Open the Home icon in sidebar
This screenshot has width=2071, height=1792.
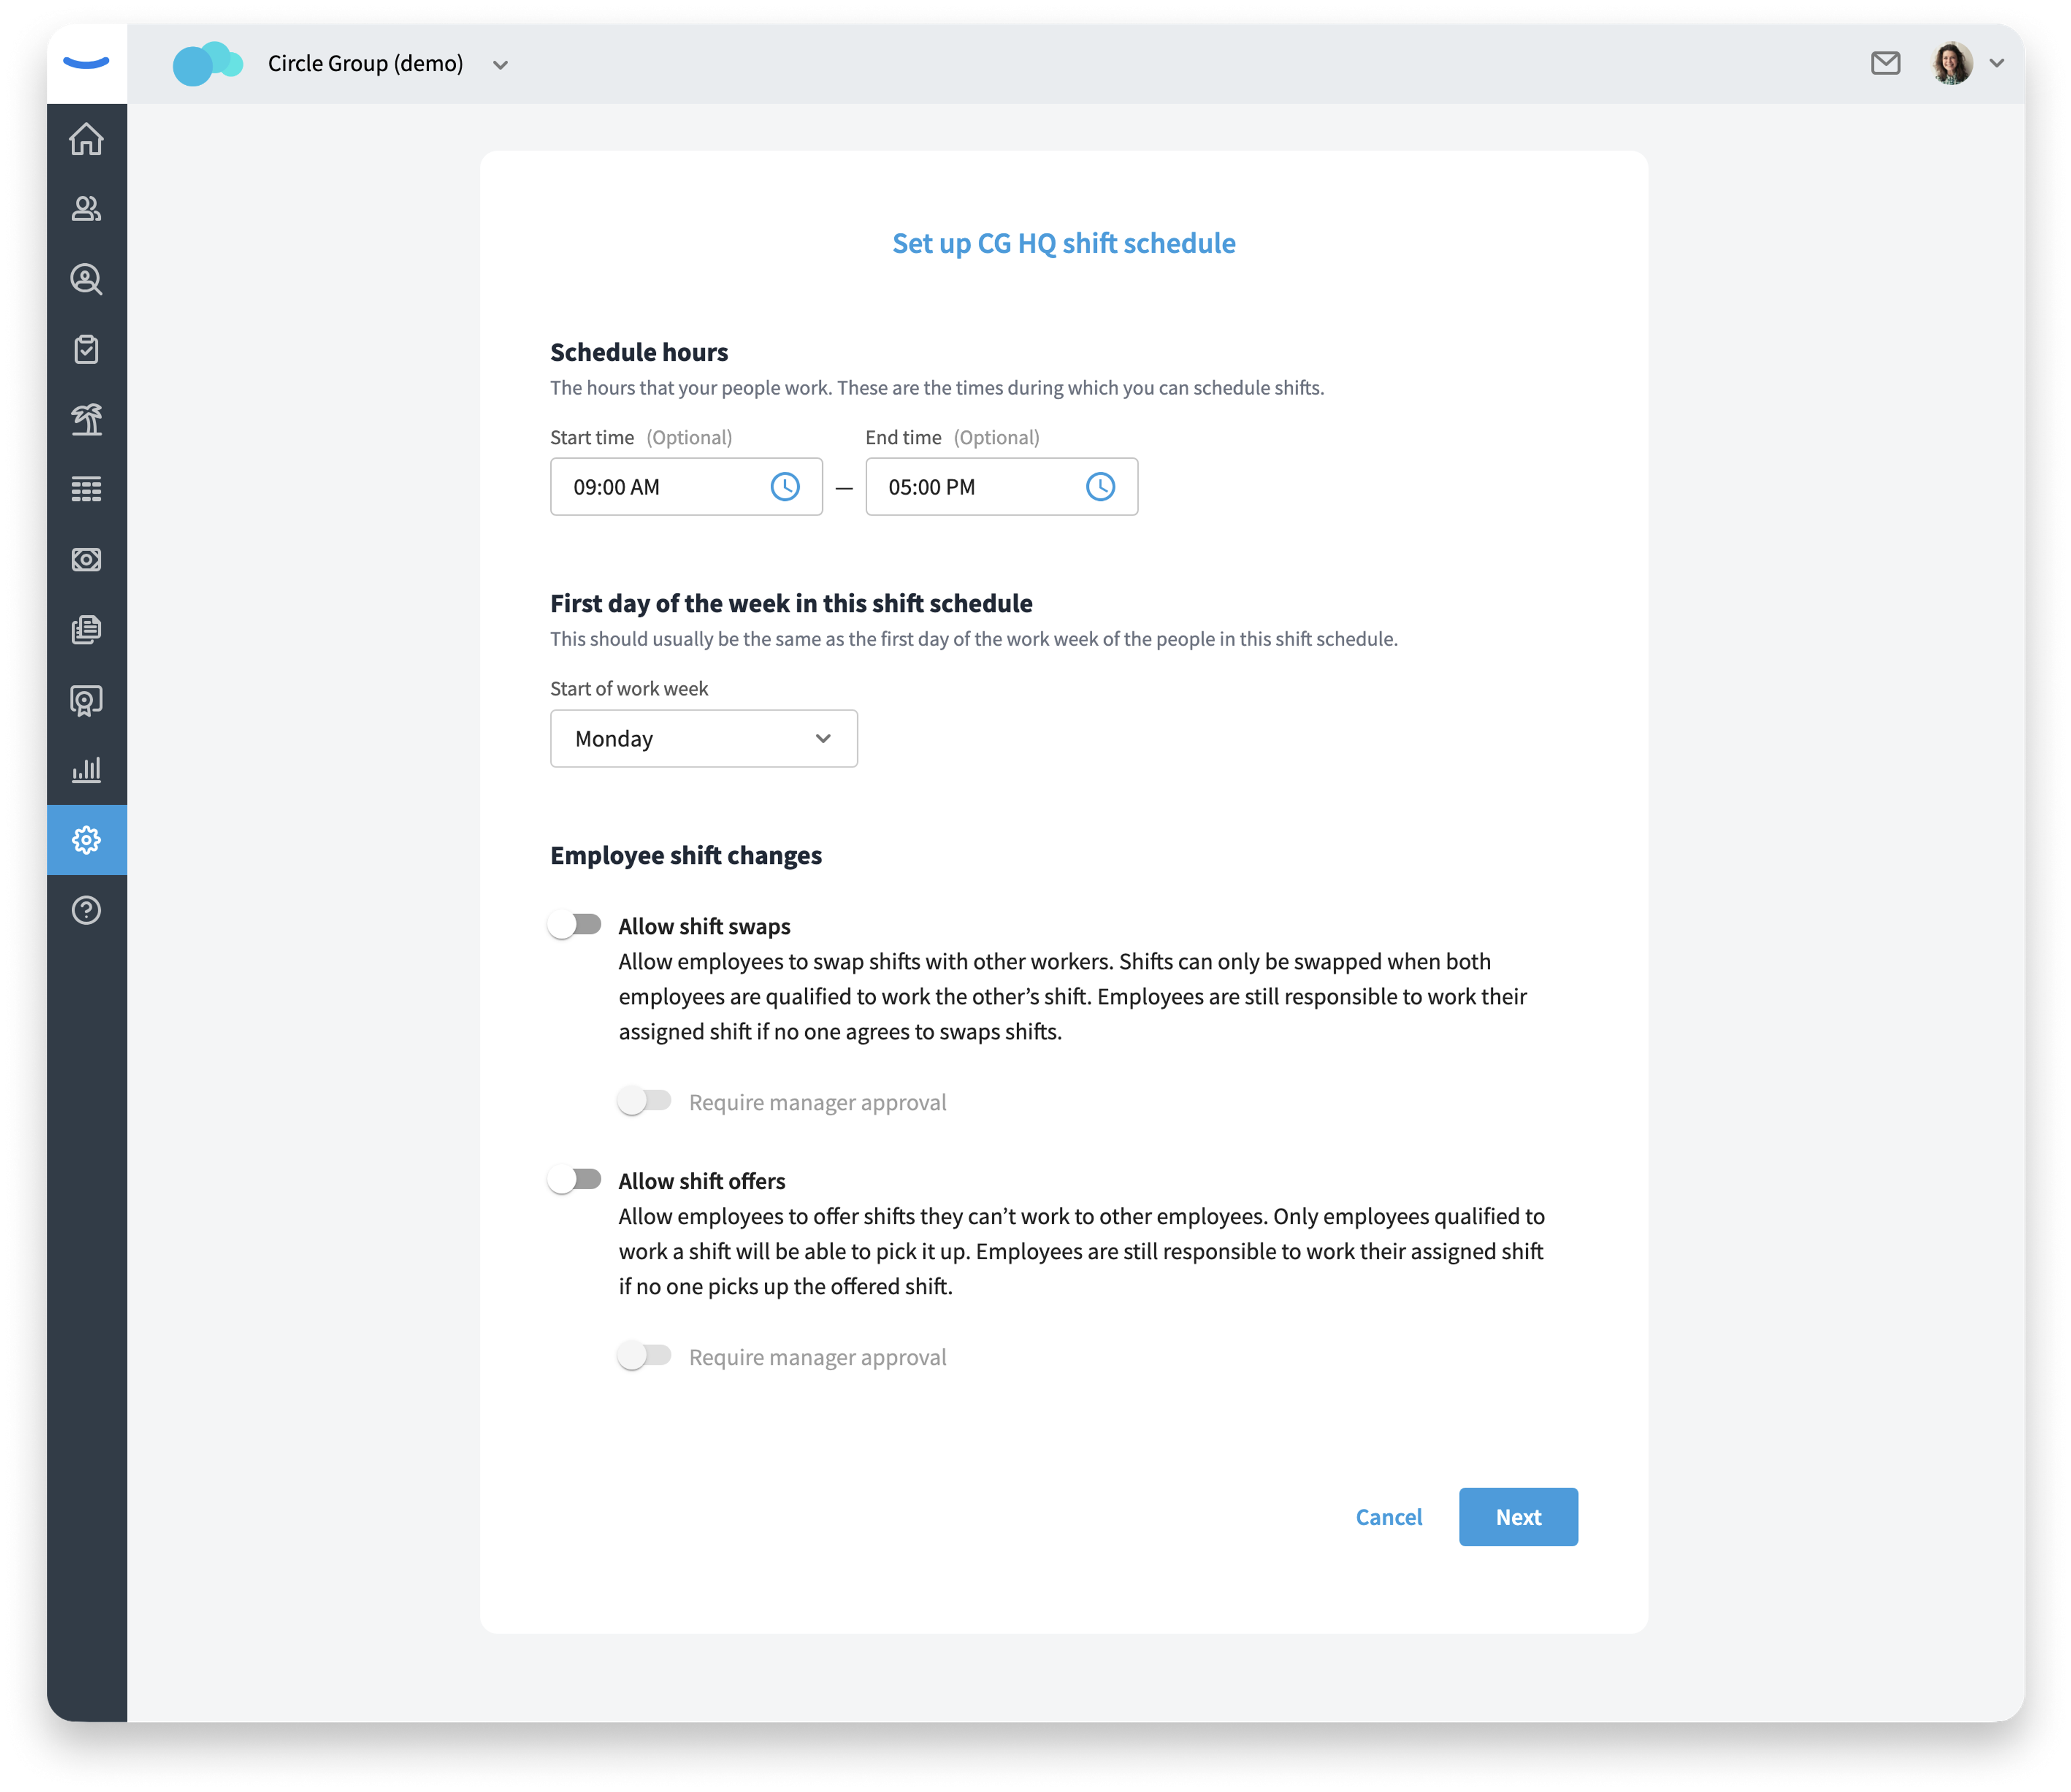tap(86, 139)
